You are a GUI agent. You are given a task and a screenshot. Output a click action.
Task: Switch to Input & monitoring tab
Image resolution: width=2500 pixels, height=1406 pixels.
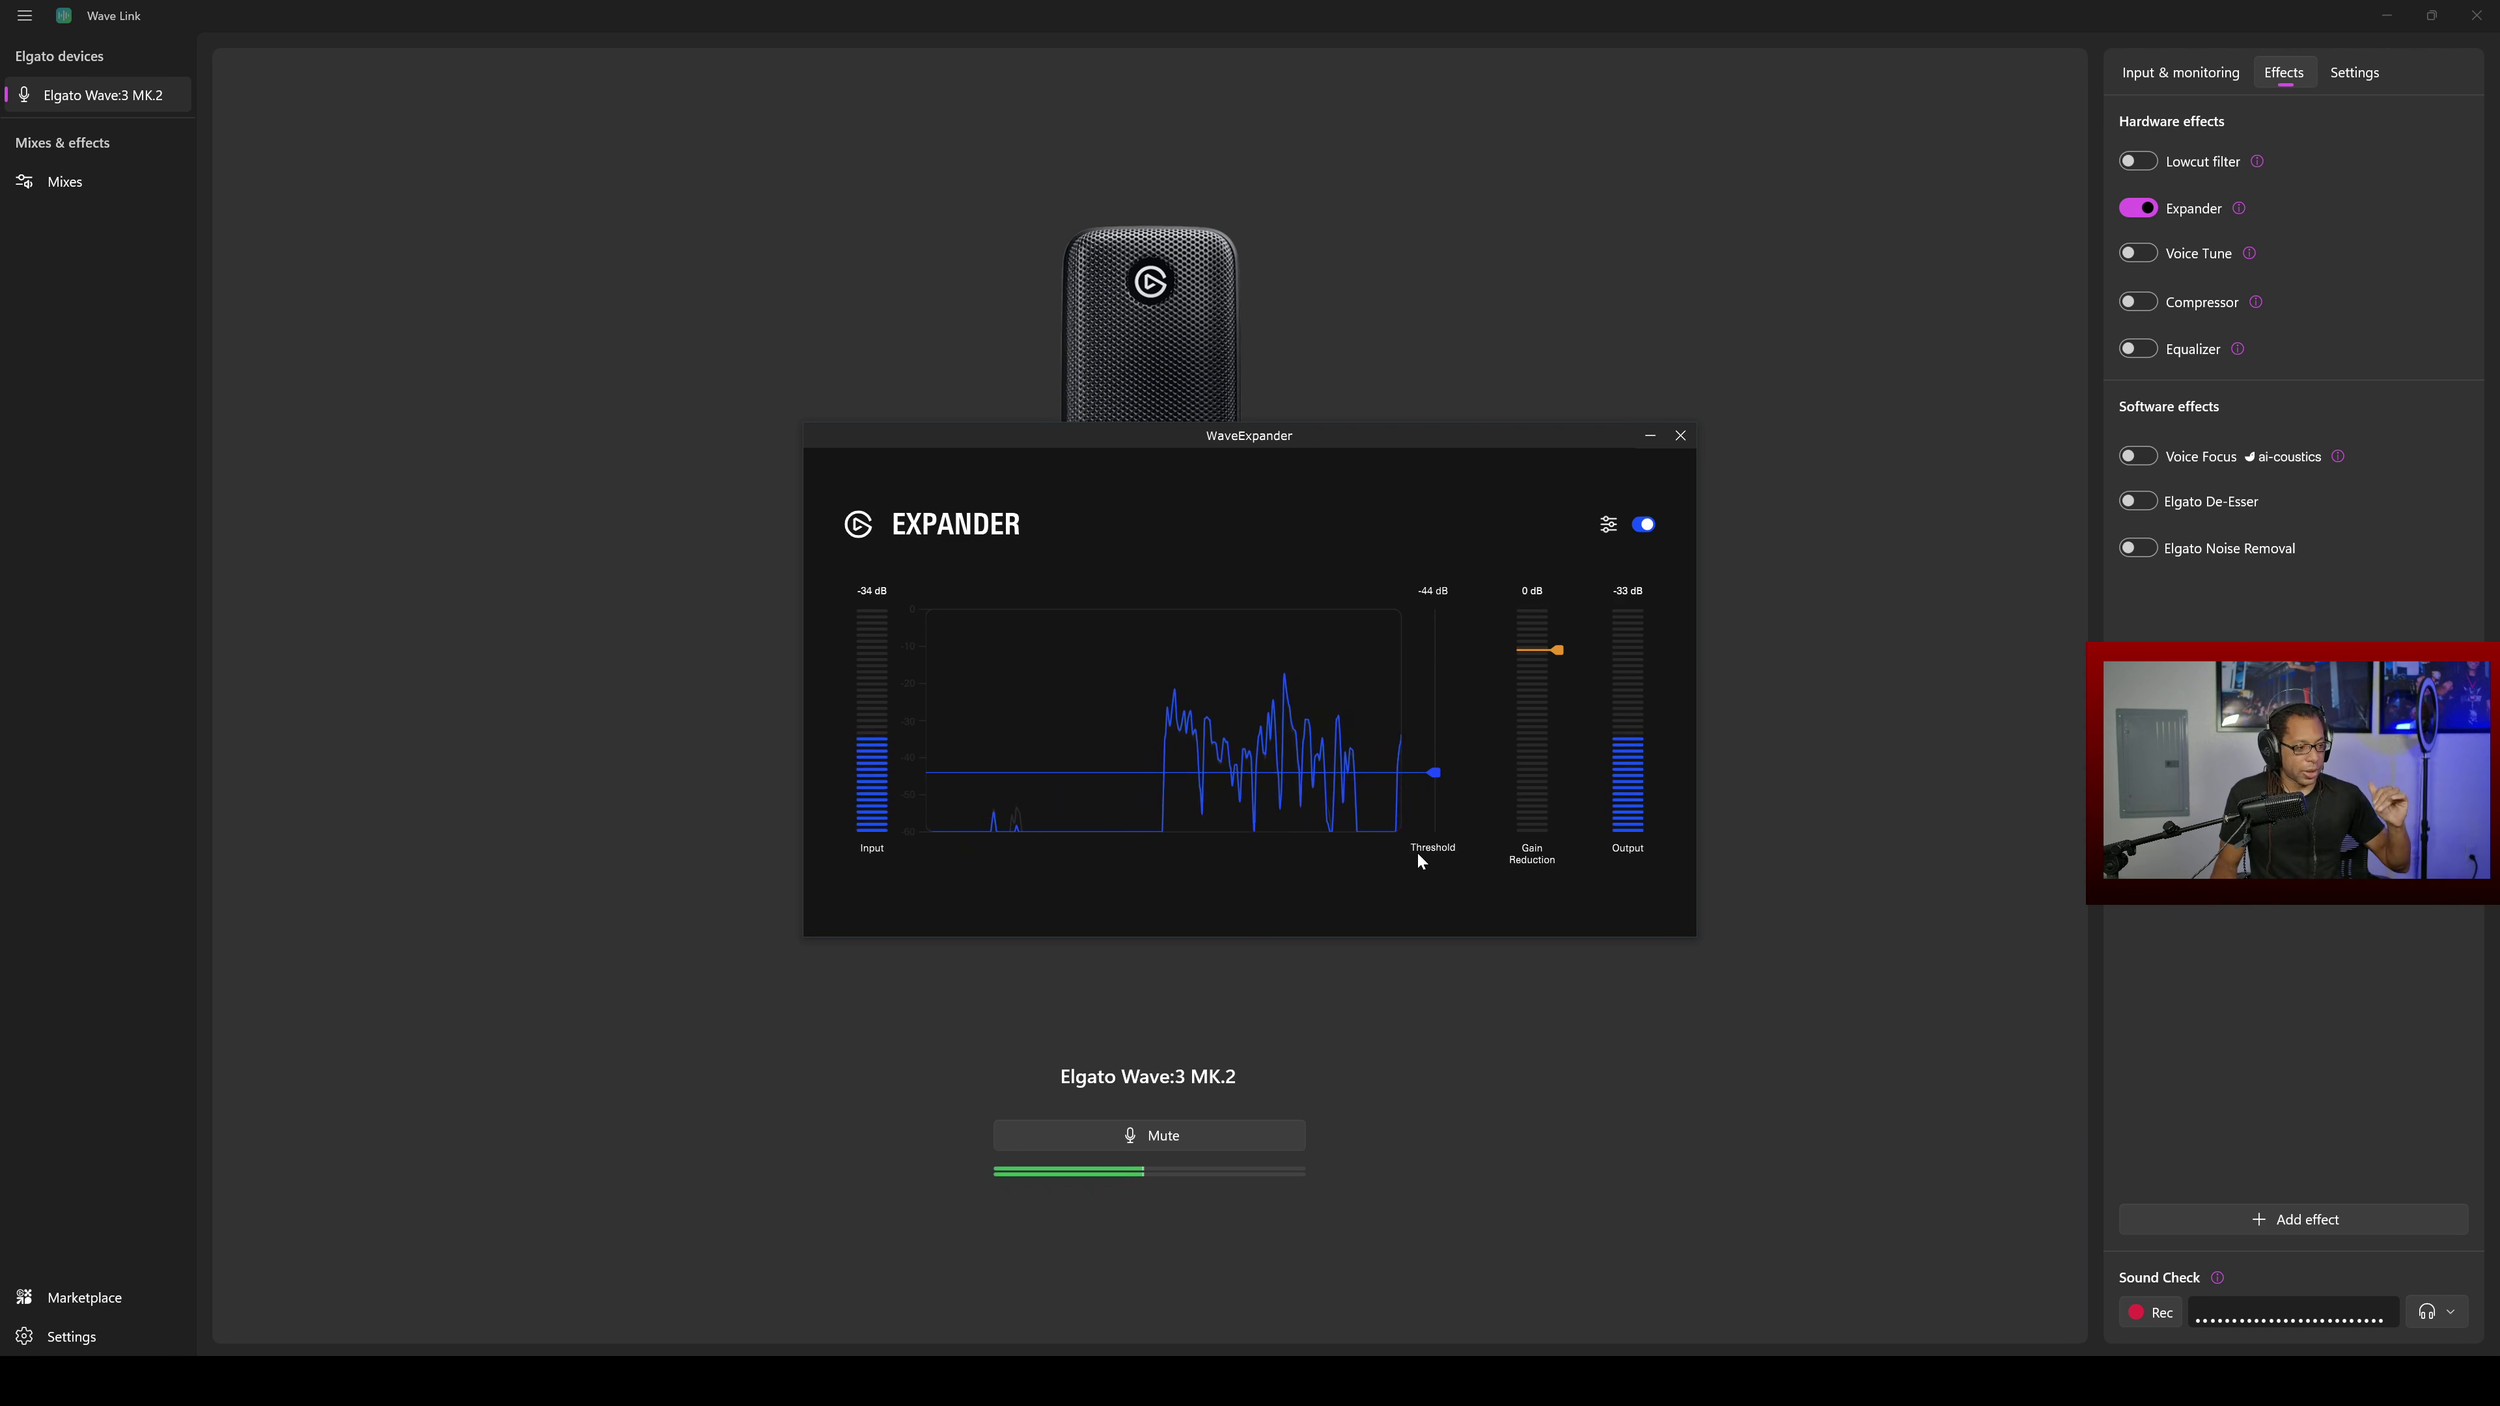point(2181,73)
